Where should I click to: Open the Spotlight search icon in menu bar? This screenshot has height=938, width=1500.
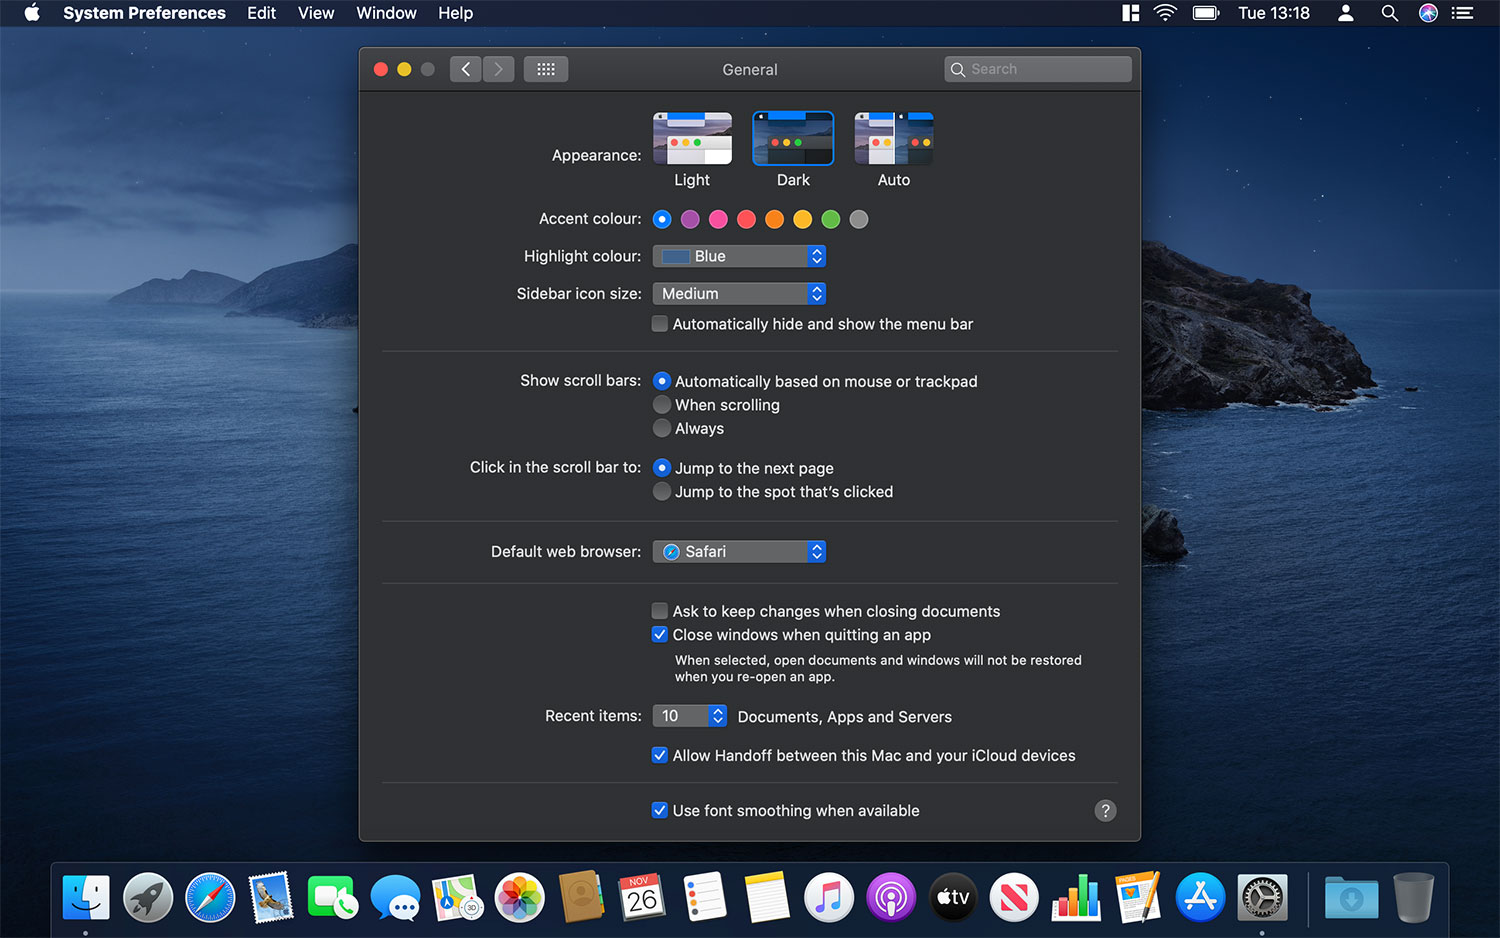point(1390,13)
